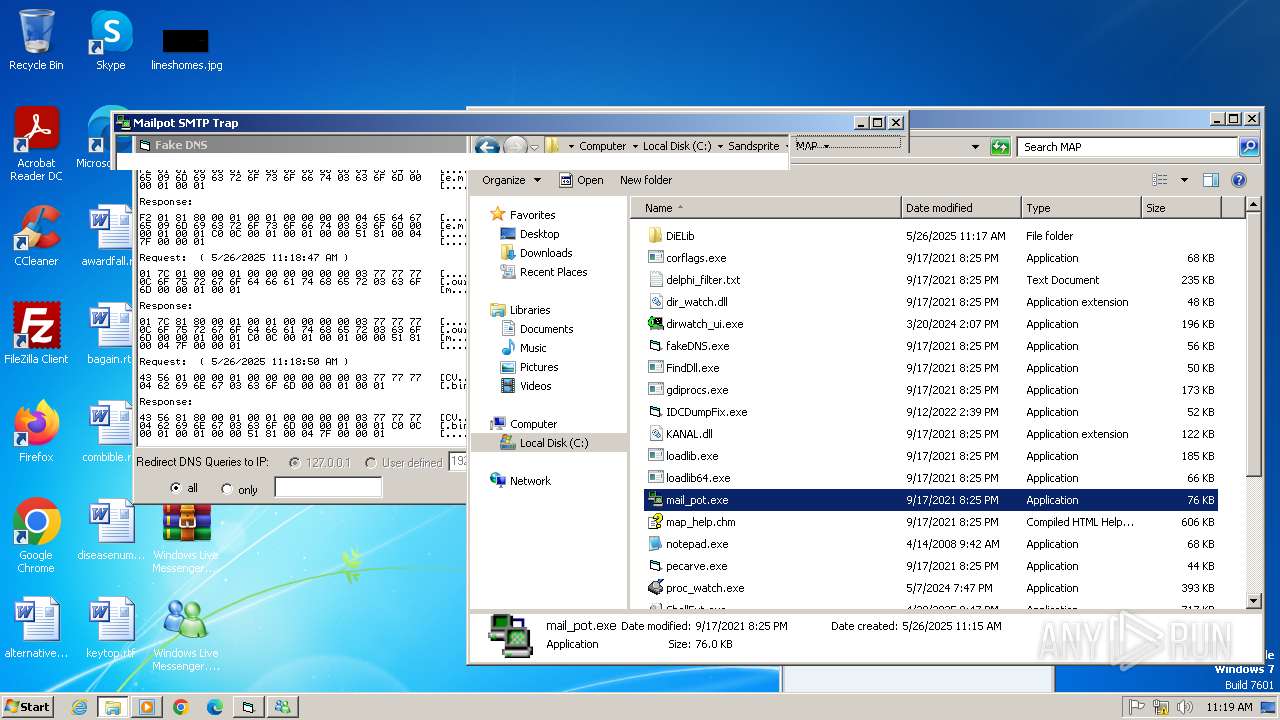Open Windows Live Messenger people icon shortcut

point(186,634)
